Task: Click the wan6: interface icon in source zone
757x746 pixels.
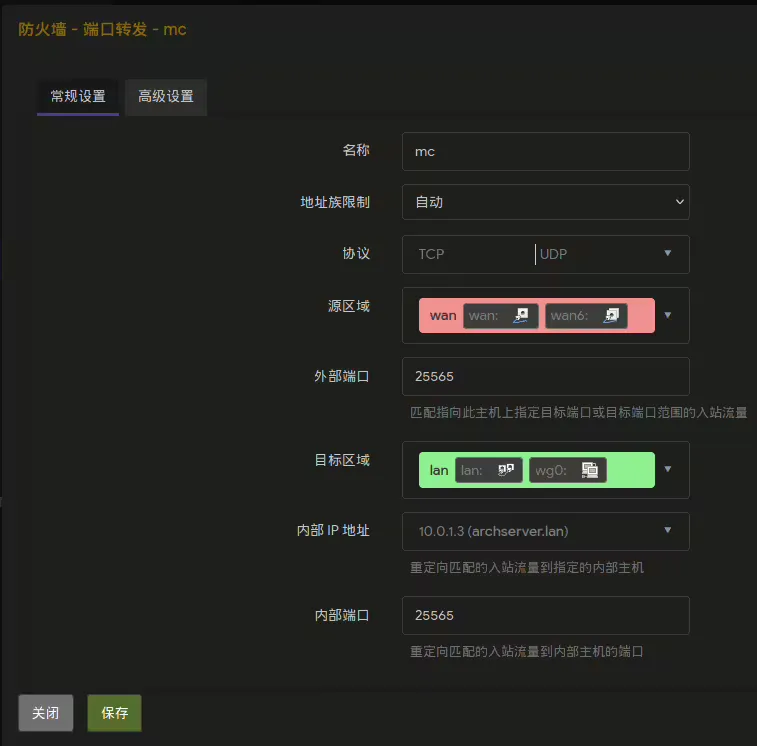Action: pyautogui.click(x=611, y=316)
